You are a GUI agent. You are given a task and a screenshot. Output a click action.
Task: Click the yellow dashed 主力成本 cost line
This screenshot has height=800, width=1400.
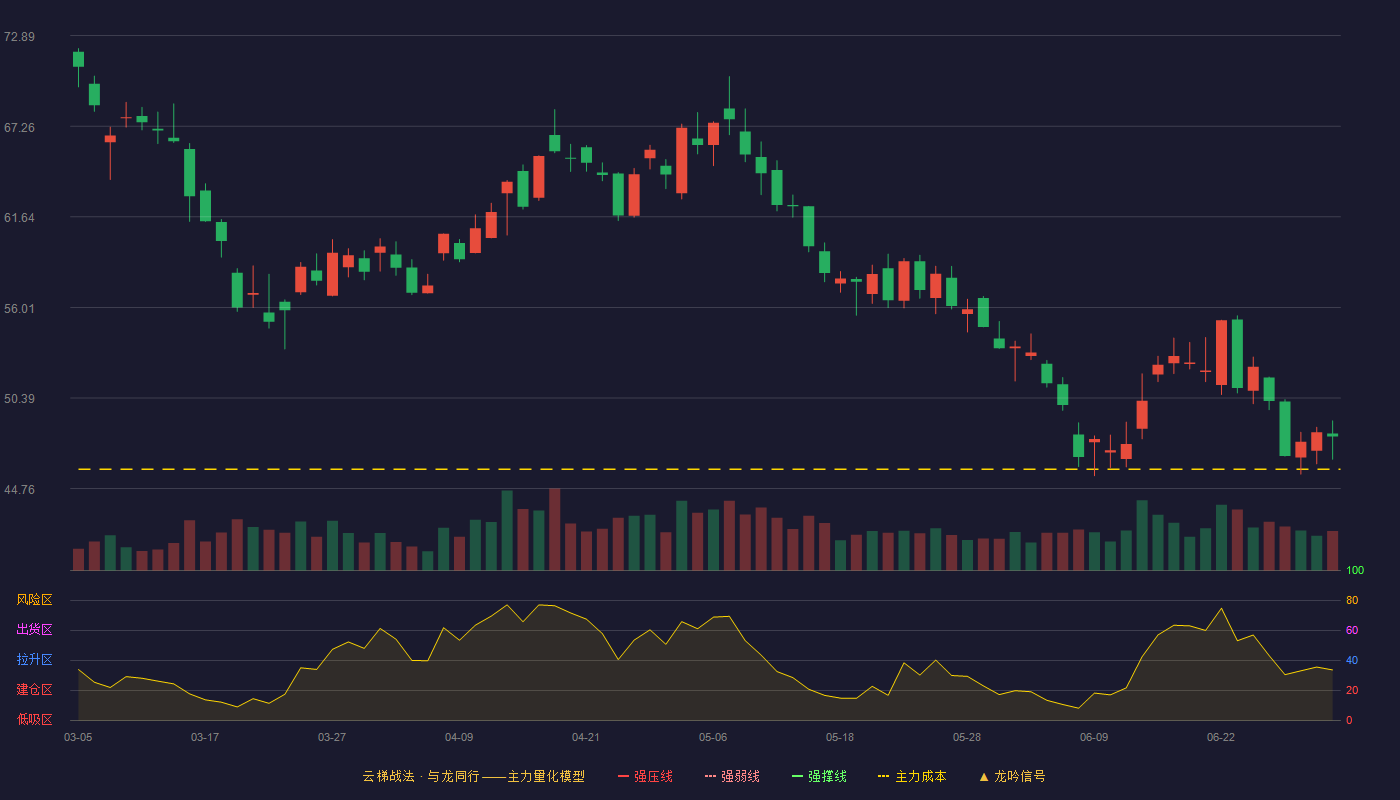[x=709, y=469]
